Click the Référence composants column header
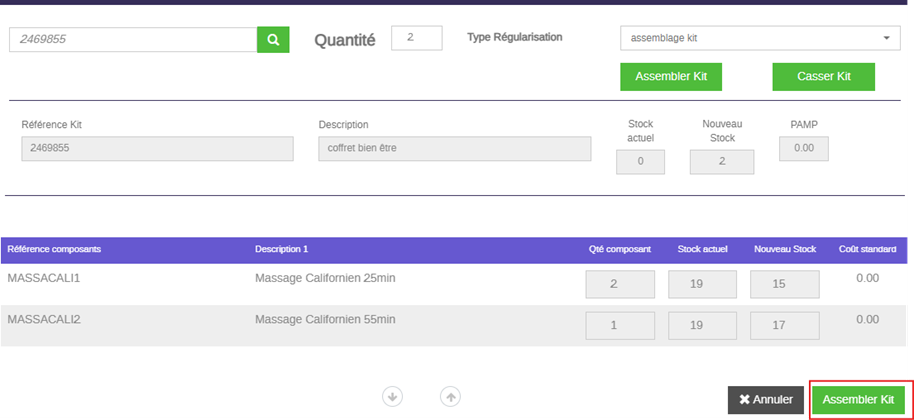 point(54,249)
